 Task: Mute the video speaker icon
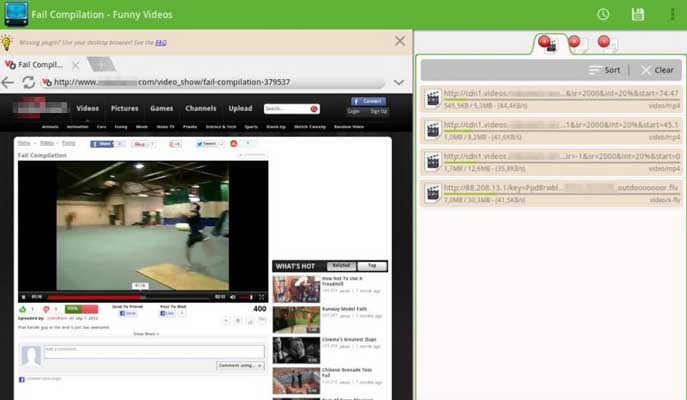point(233,297)
